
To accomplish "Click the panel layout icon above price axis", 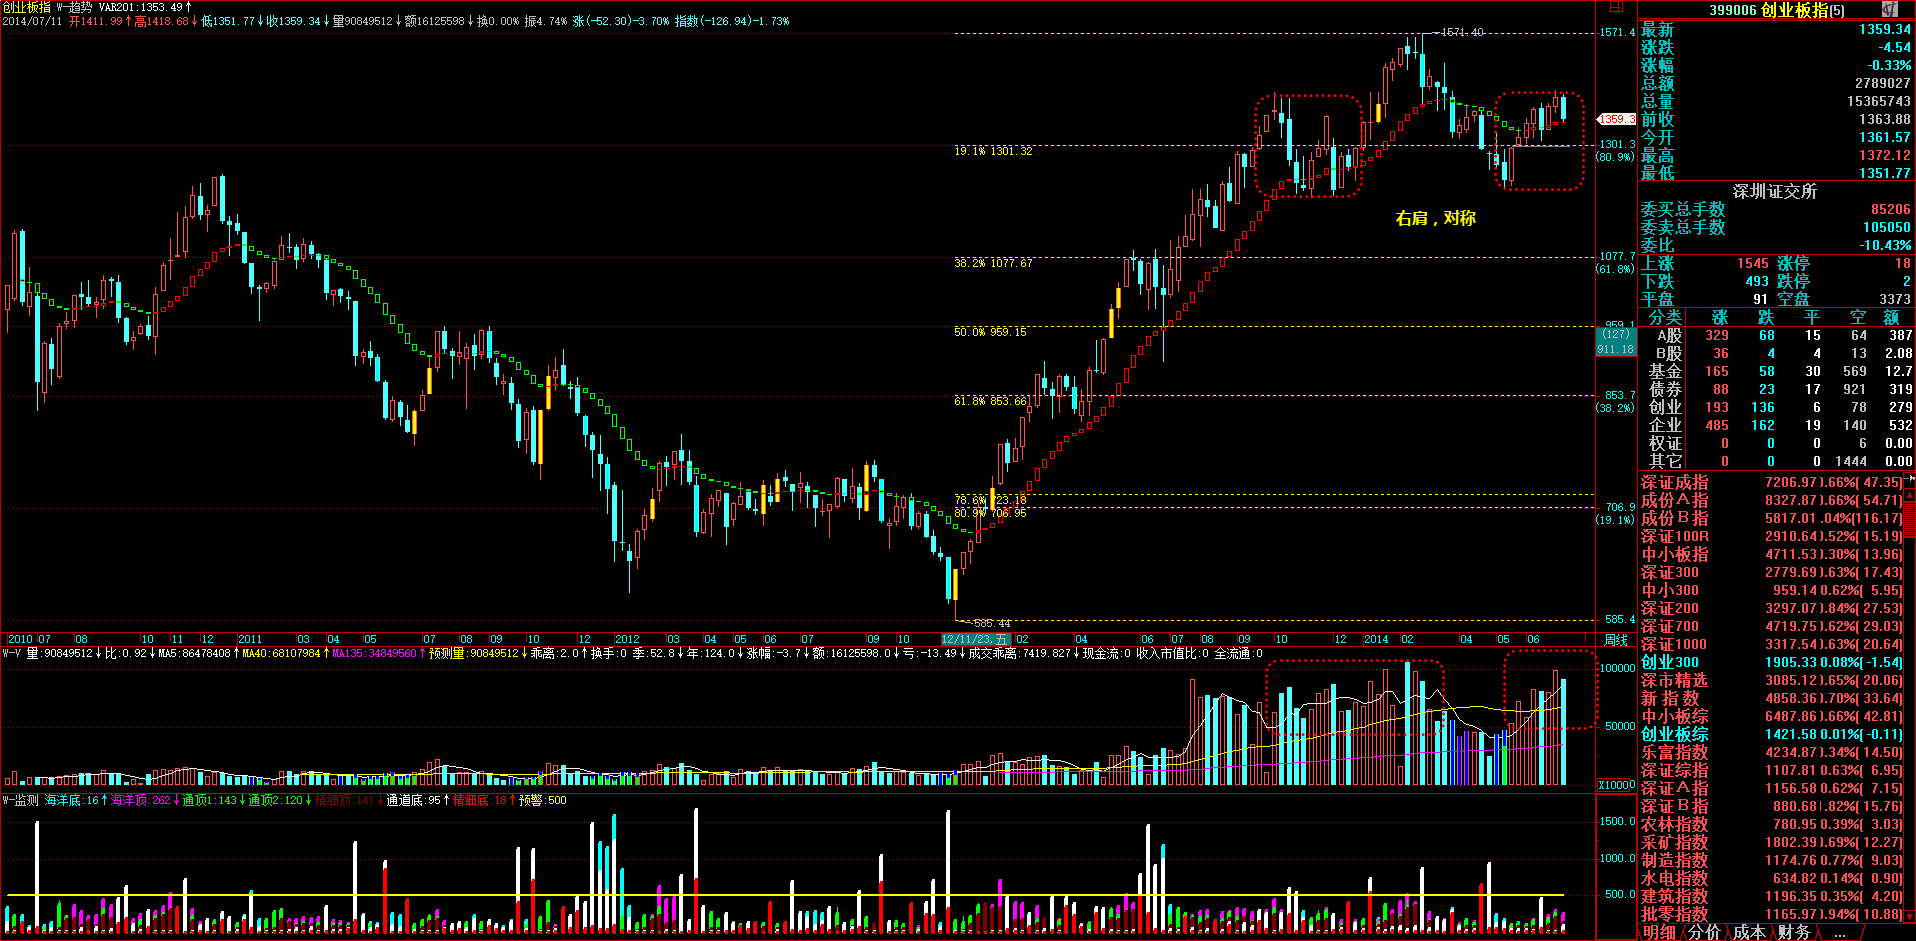I will (1616, 7).
